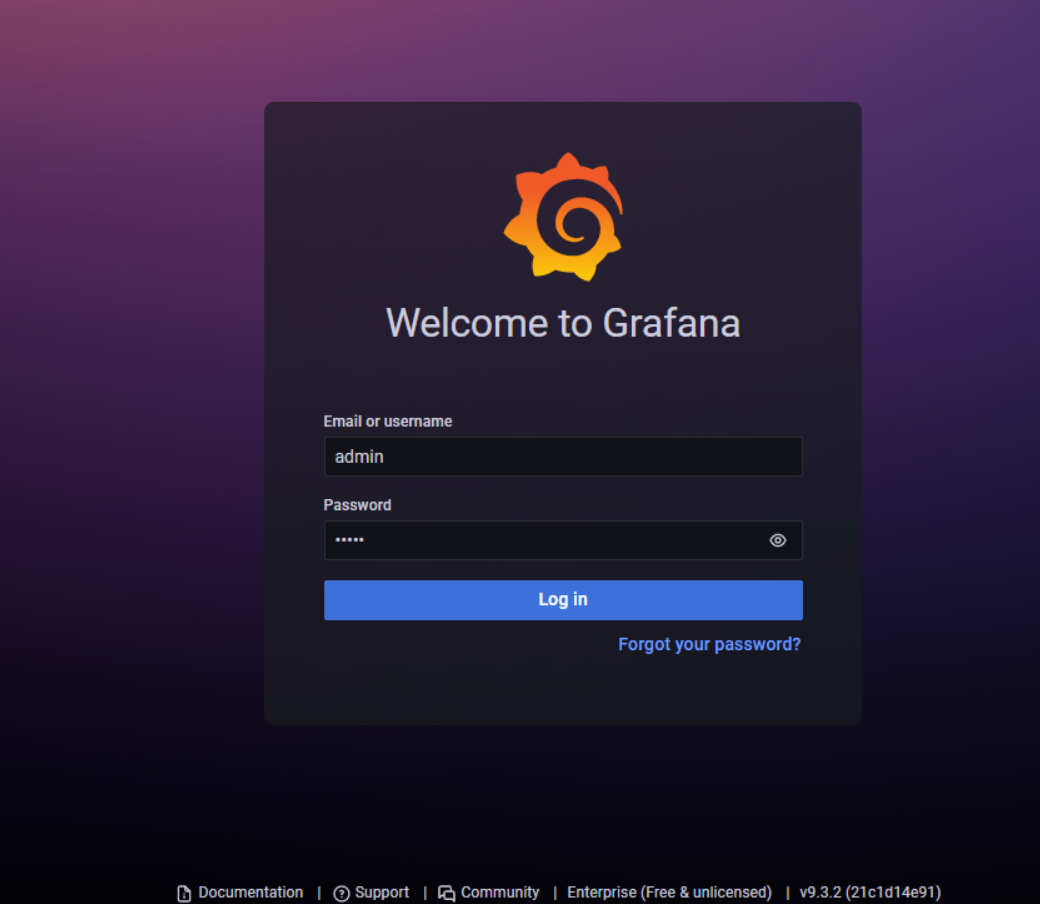
Task: Click the Community chat bubbles icon
Action: click(x=446, y=893)
